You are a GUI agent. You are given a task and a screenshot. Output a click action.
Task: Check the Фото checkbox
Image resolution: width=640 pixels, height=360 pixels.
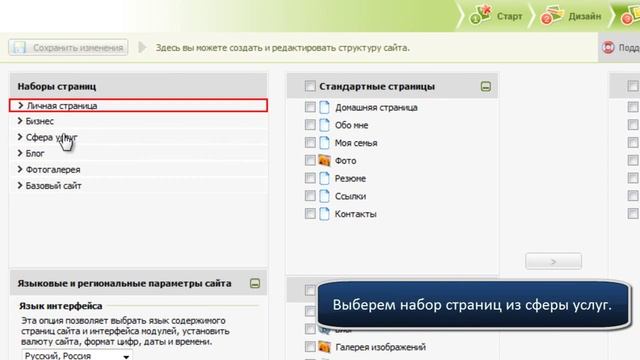(310, 160)
